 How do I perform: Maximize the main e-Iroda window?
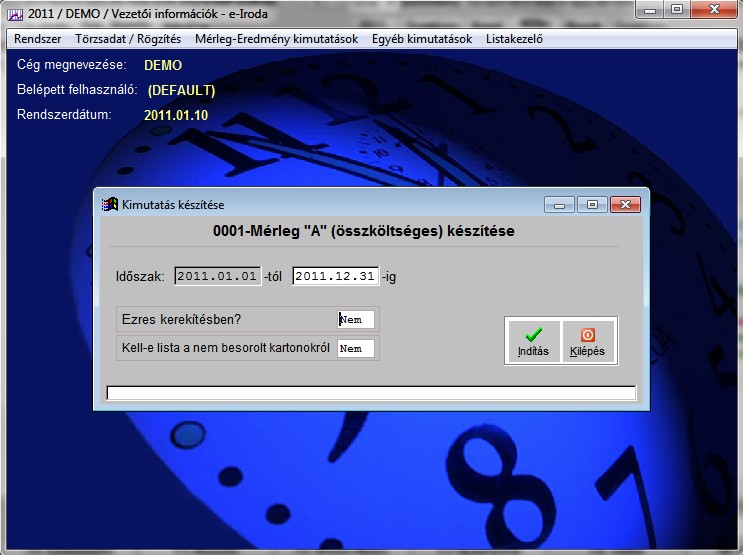point(677,10)
